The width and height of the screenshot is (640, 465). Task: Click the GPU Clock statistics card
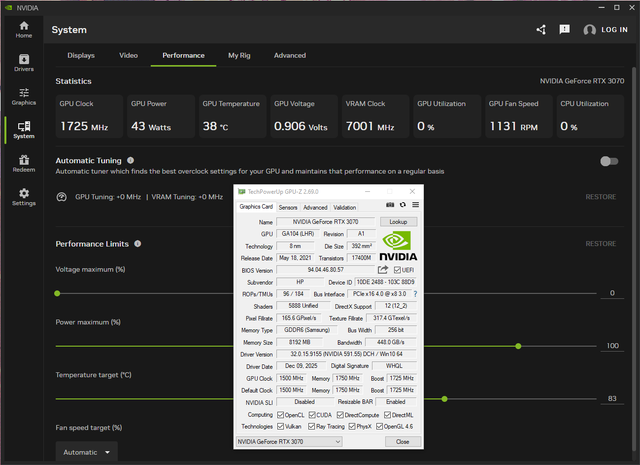tap(89, 116)
